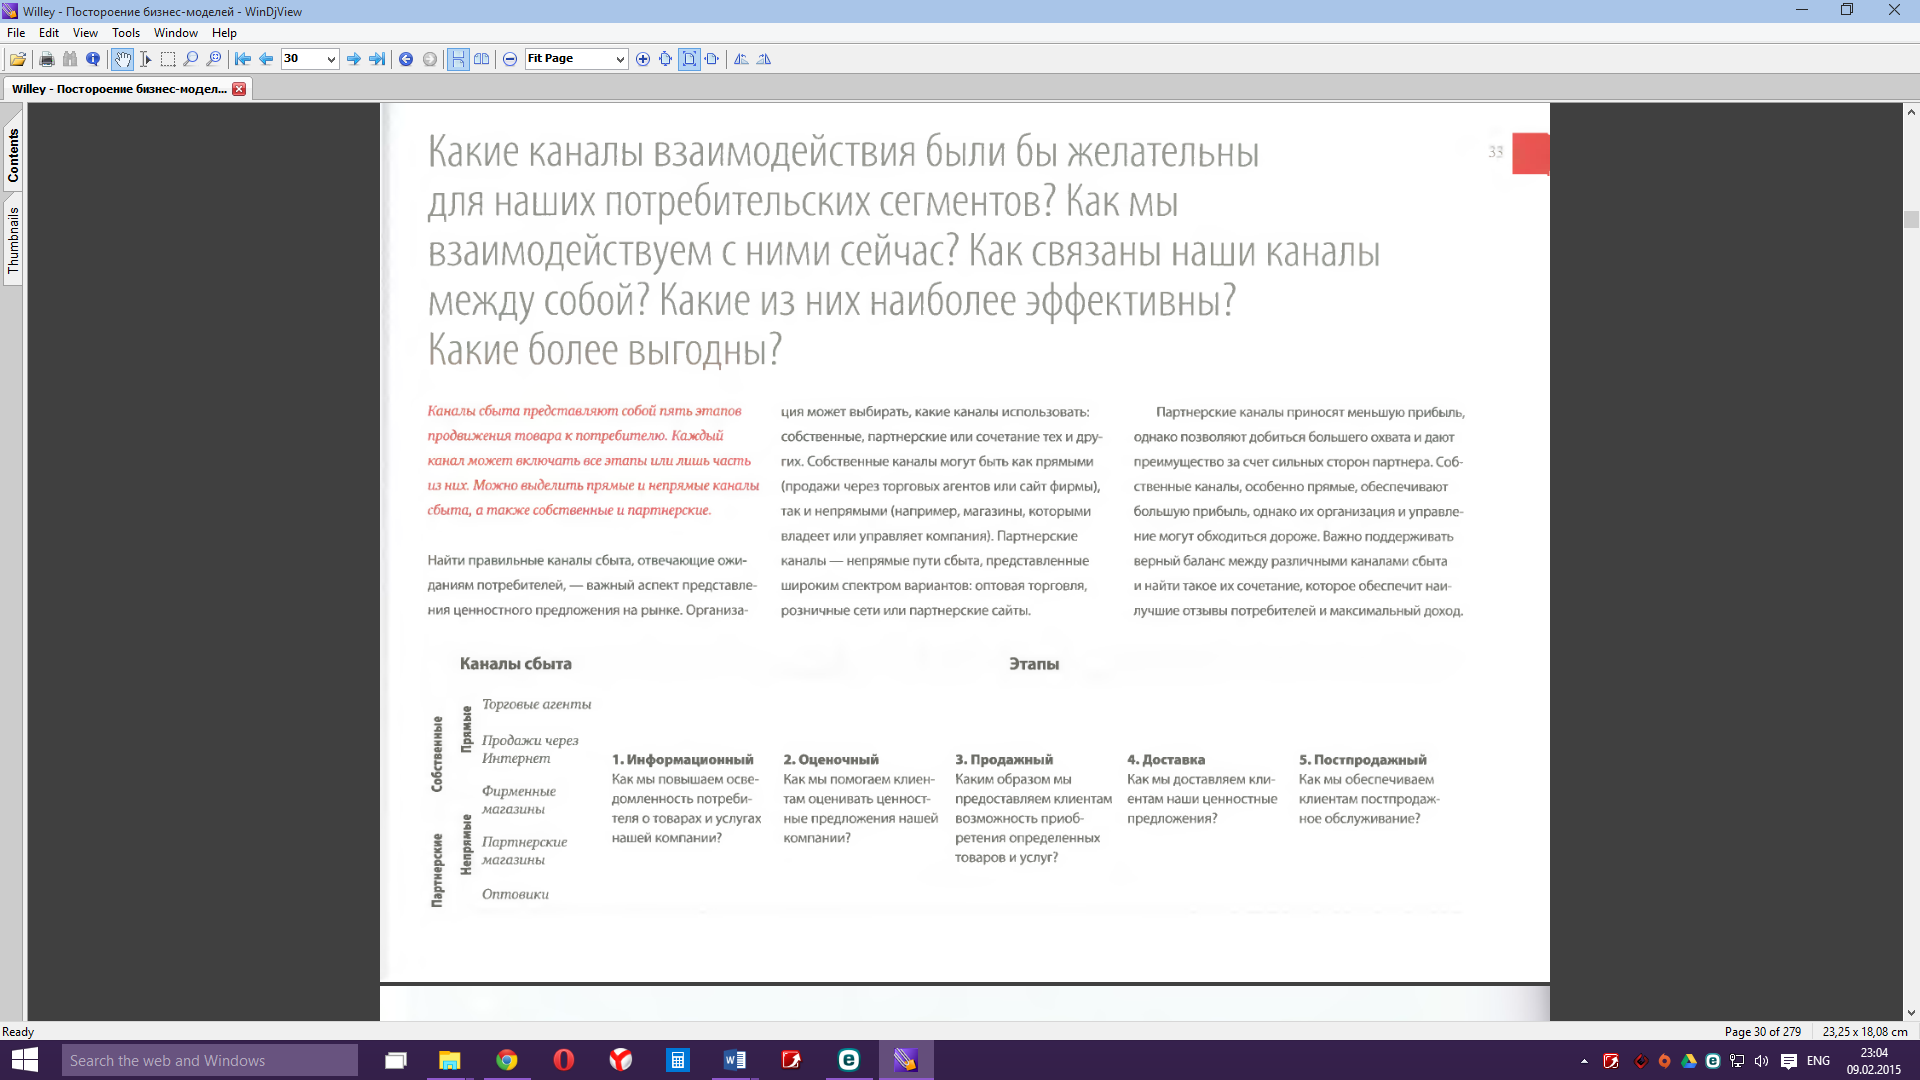1920x1080 pixels.
Task: Open the red PDF app taskbar icon
Action: point(792,1060)
